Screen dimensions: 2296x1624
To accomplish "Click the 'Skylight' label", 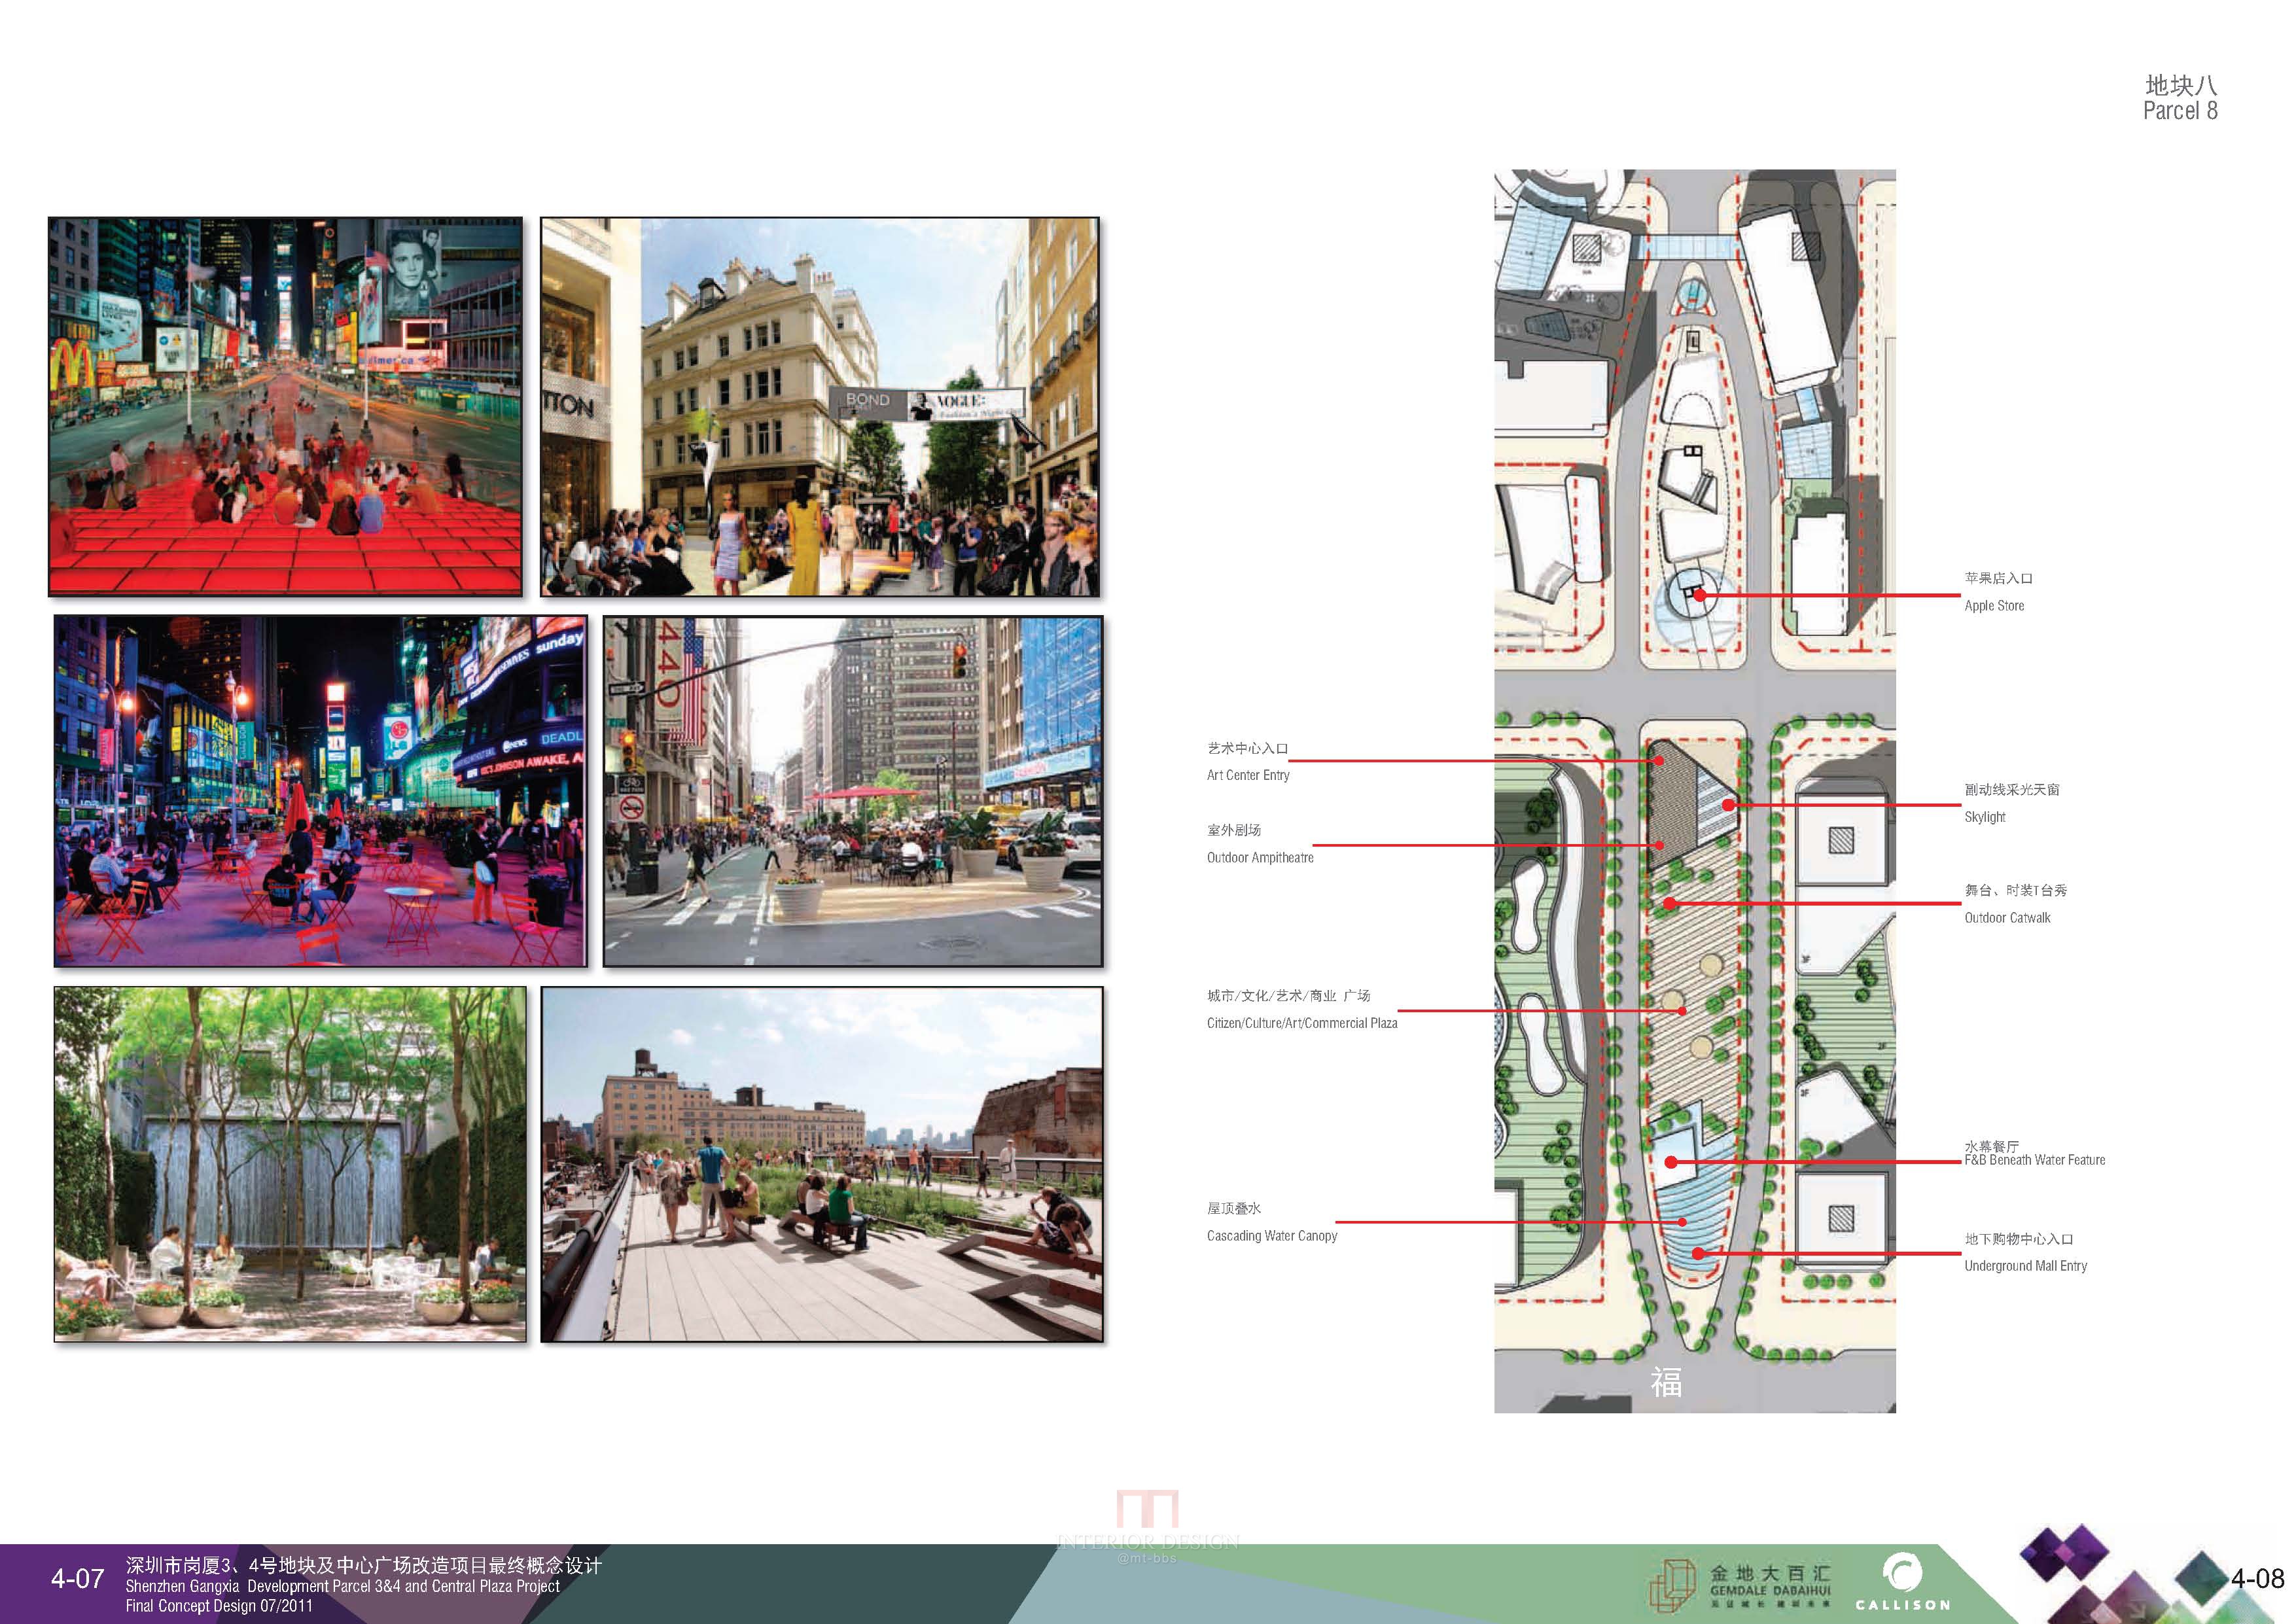I will click(x=1985, y=817).
